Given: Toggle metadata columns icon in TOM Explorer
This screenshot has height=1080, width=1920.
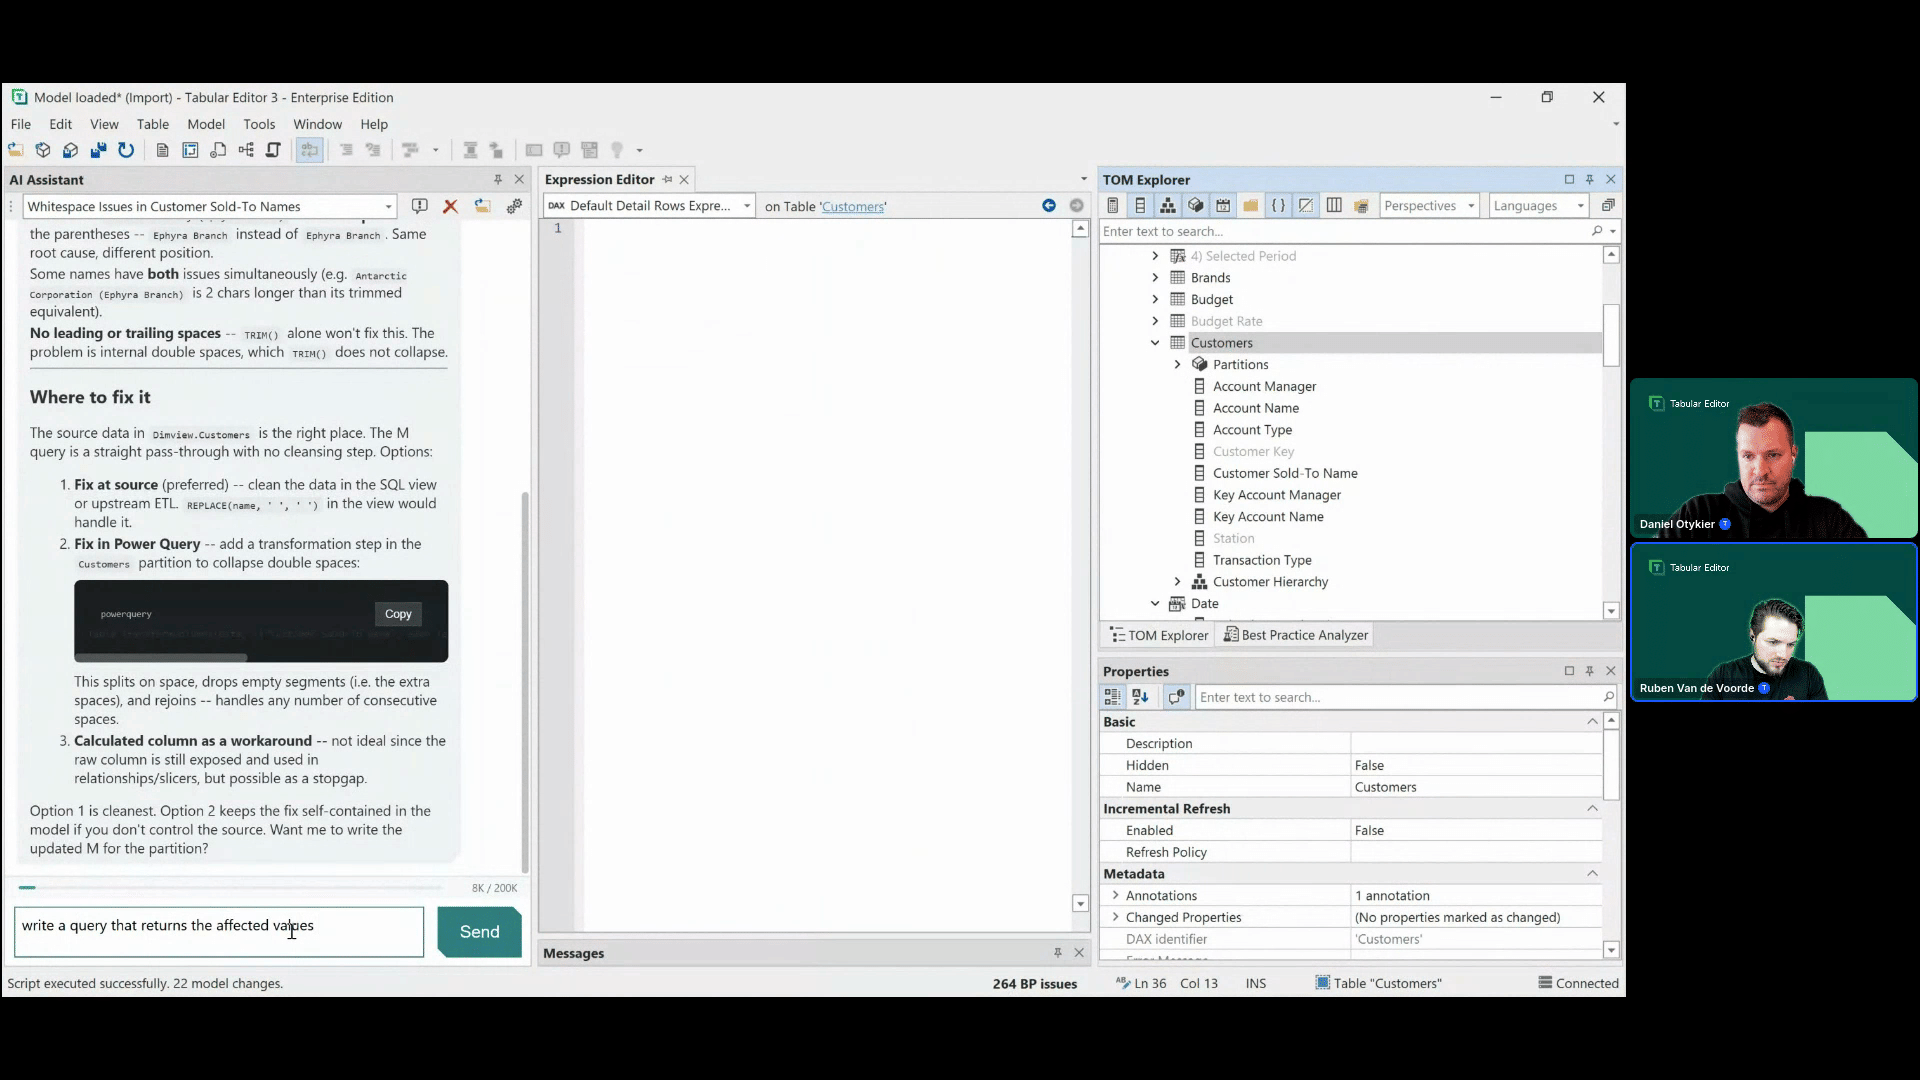Looking at the screenshot, I should click(x=1334, y=206).
